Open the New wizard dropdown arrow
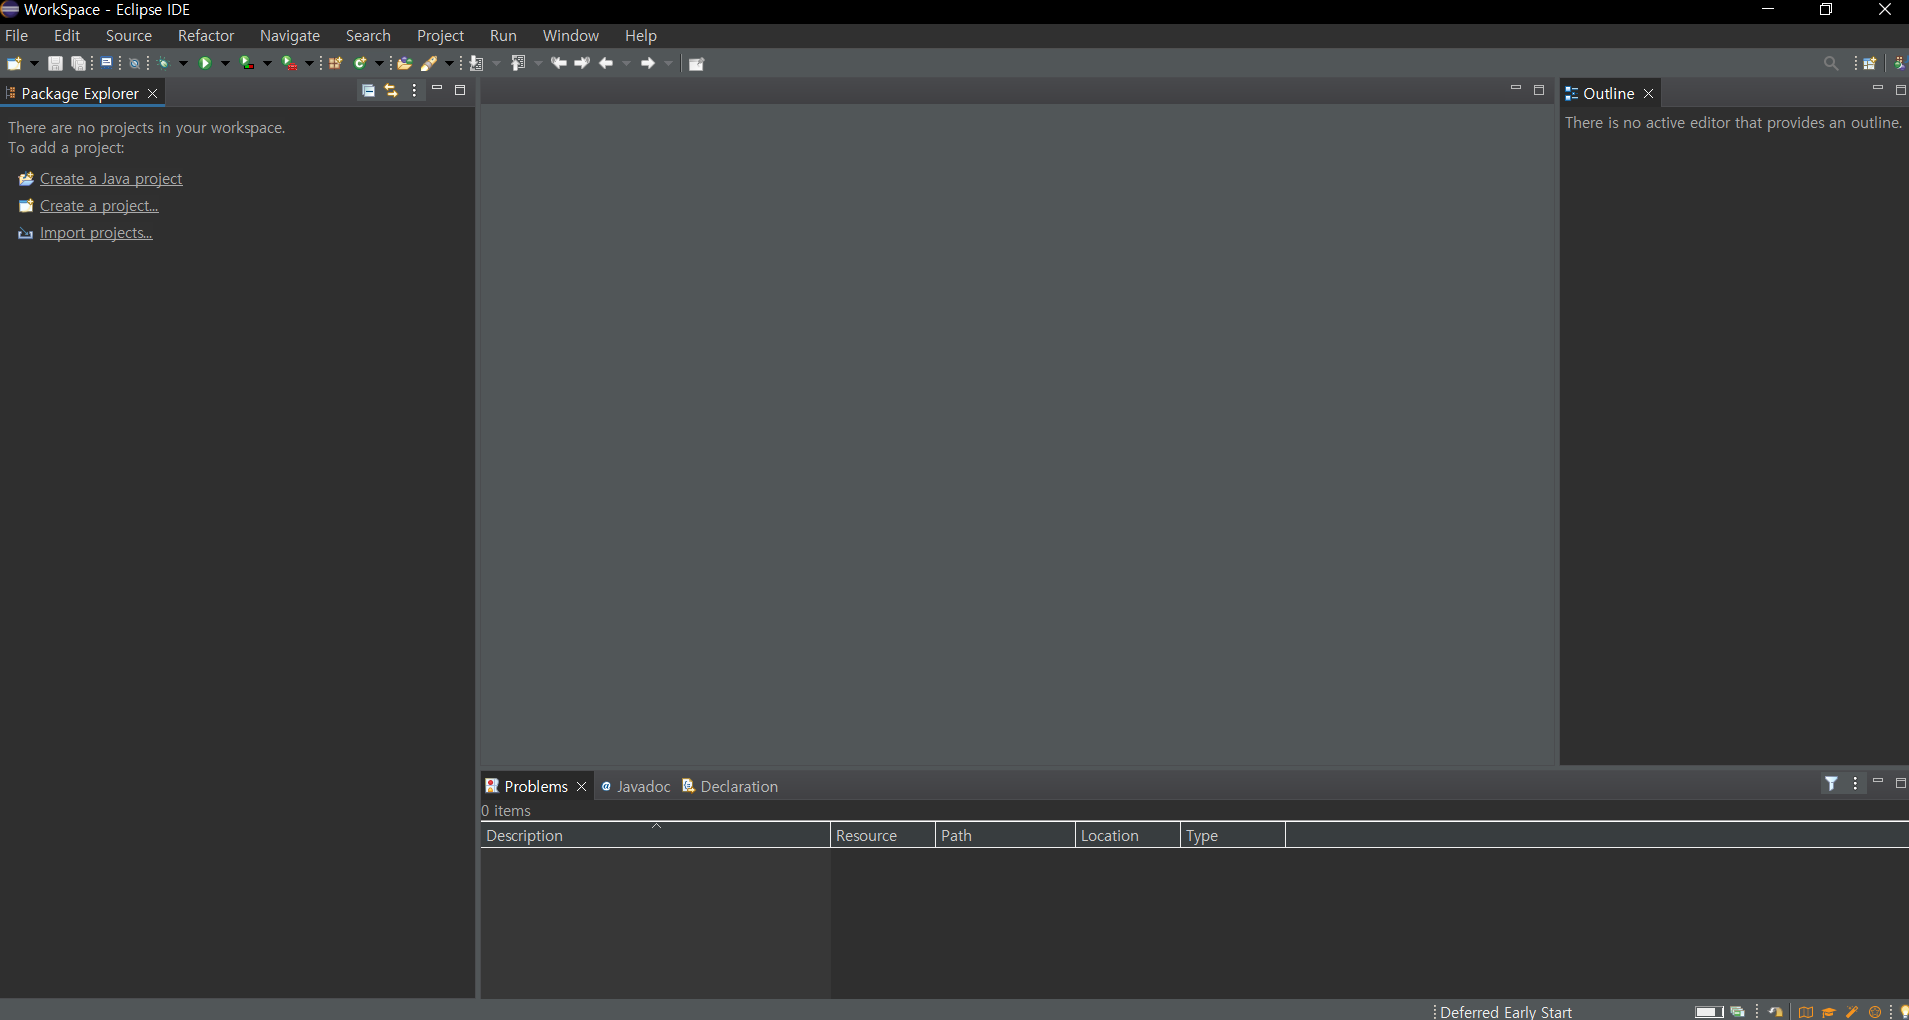Screen dimensions: 1909x1020 pos(34,63)
